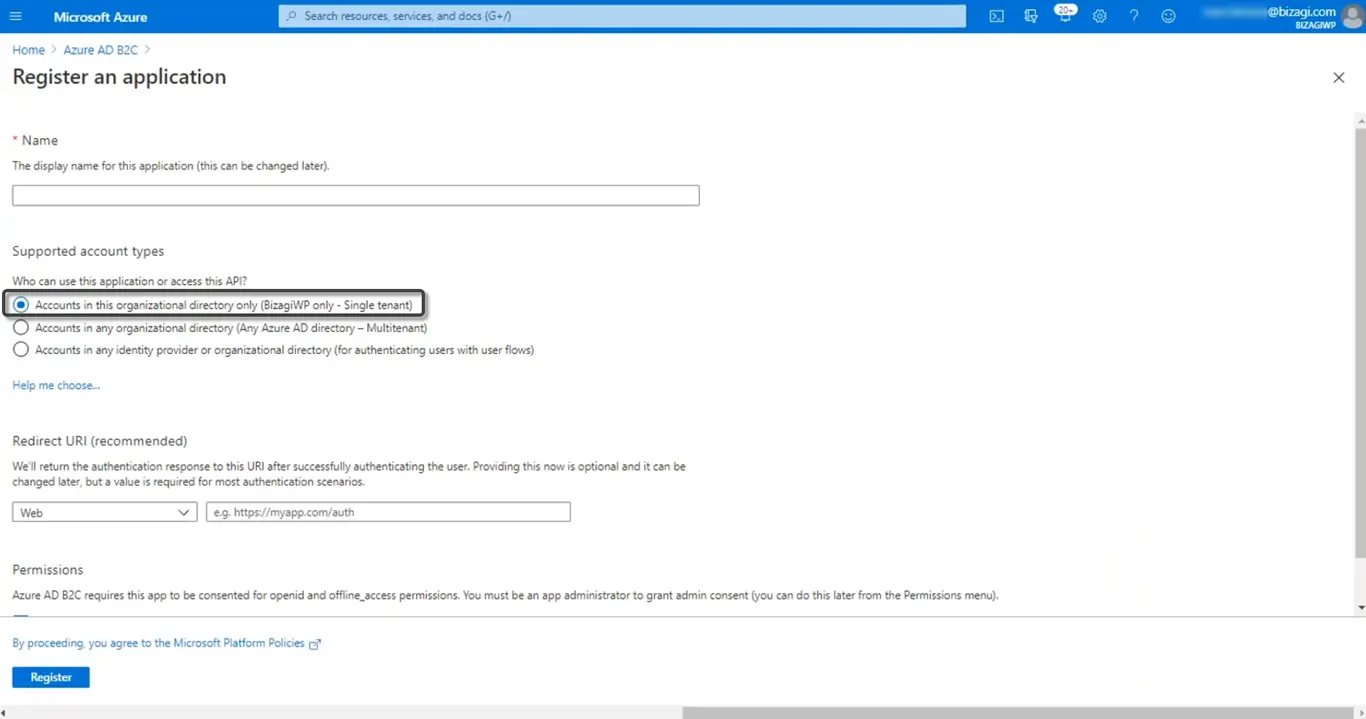Click the vertical scrollbar up arrow
Screen dimensions: 1366x719
(x=1360, y=121)
